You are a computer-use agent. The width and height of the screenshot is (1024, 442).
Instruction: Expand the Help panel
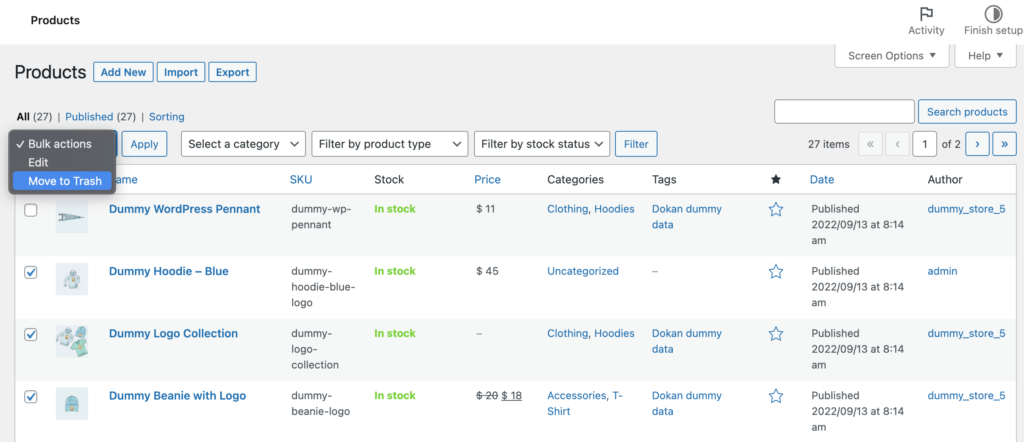[985, 56]
